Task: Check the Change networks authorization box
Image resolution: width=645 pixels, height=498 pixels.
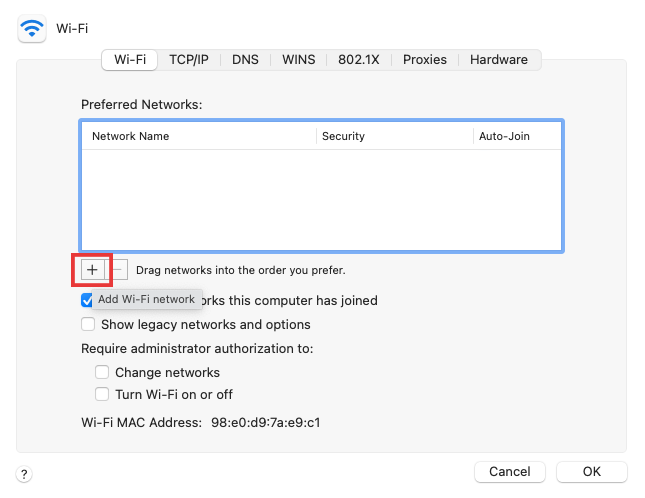Action: [x=102, y=372]
